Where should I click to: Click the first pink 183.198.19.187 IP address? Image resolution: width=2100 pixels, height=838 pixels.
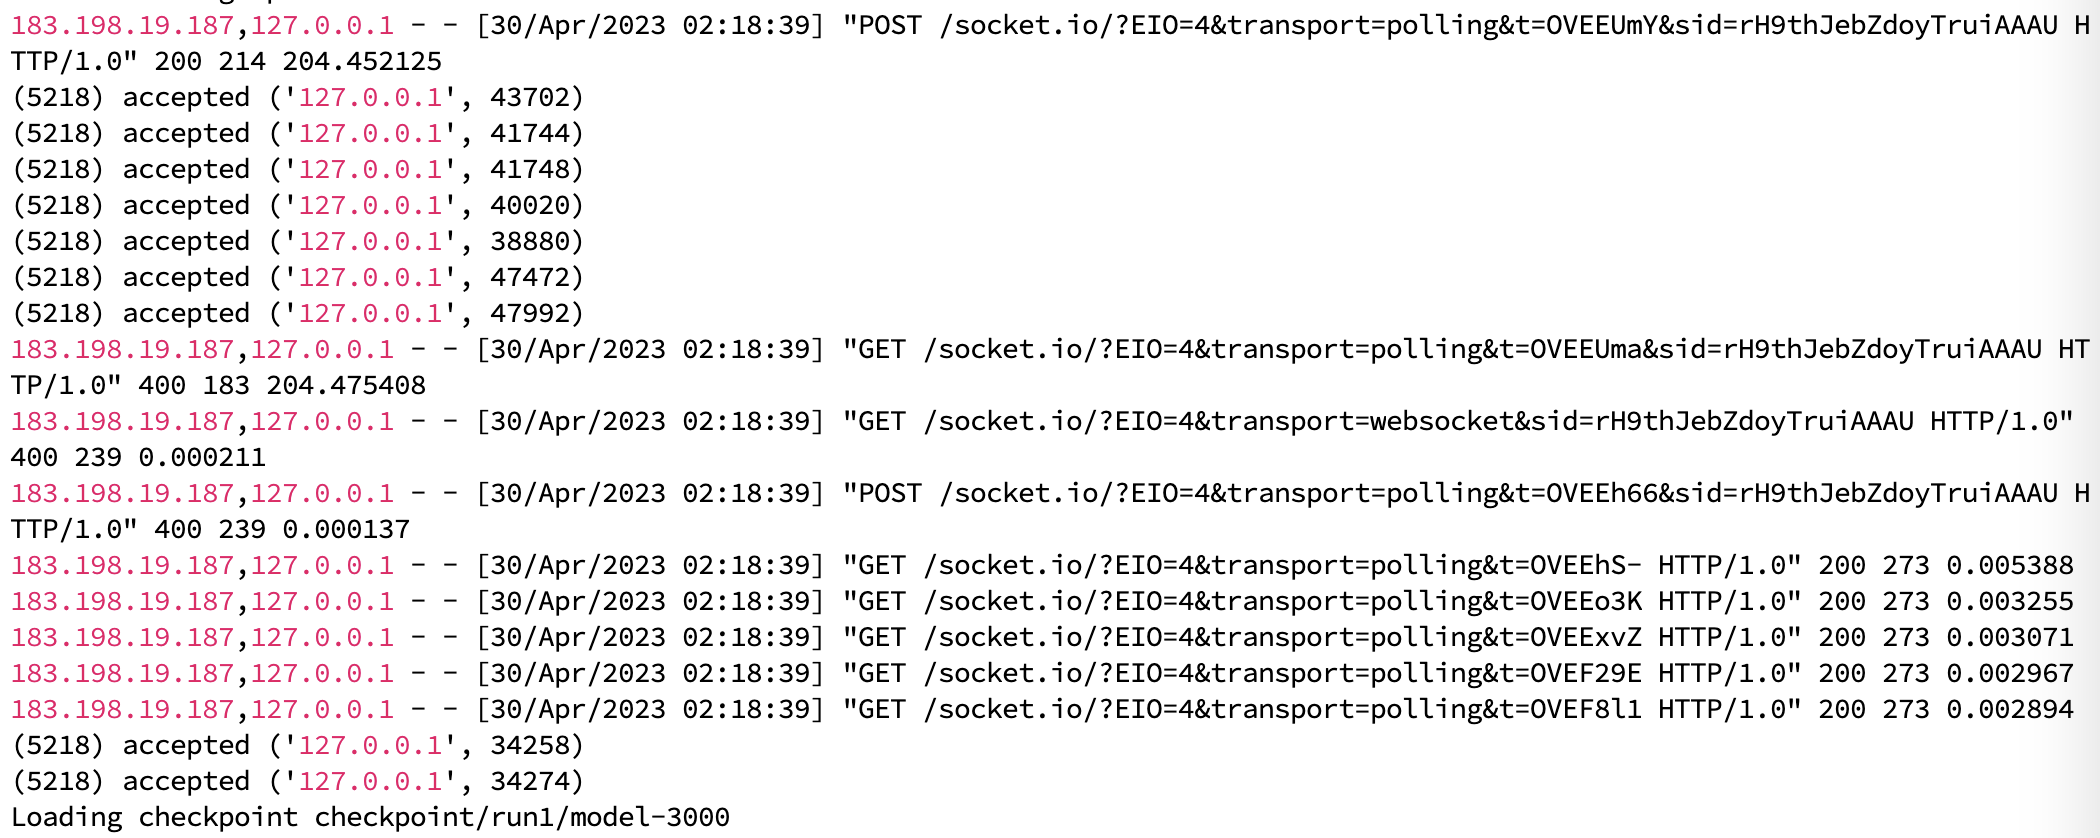(x=123, y=25)
